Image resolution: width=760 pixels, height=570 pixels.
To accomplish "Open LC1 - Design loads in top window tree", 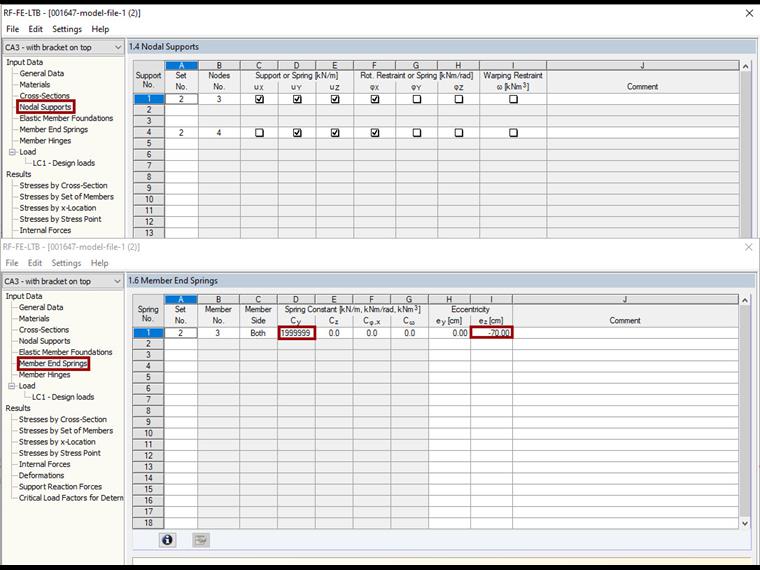I will (x=63, y=163).
